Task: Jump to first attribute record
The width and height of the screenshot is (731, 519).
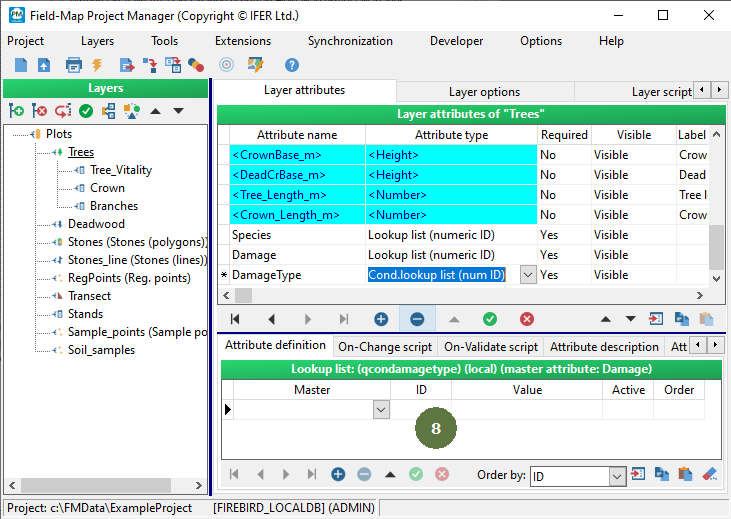Action: (235, 319)
